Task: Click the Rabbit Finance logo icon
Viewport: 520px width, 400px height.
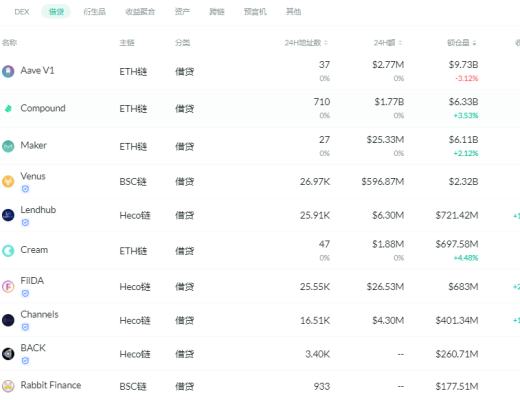Action: click(8, 386)
